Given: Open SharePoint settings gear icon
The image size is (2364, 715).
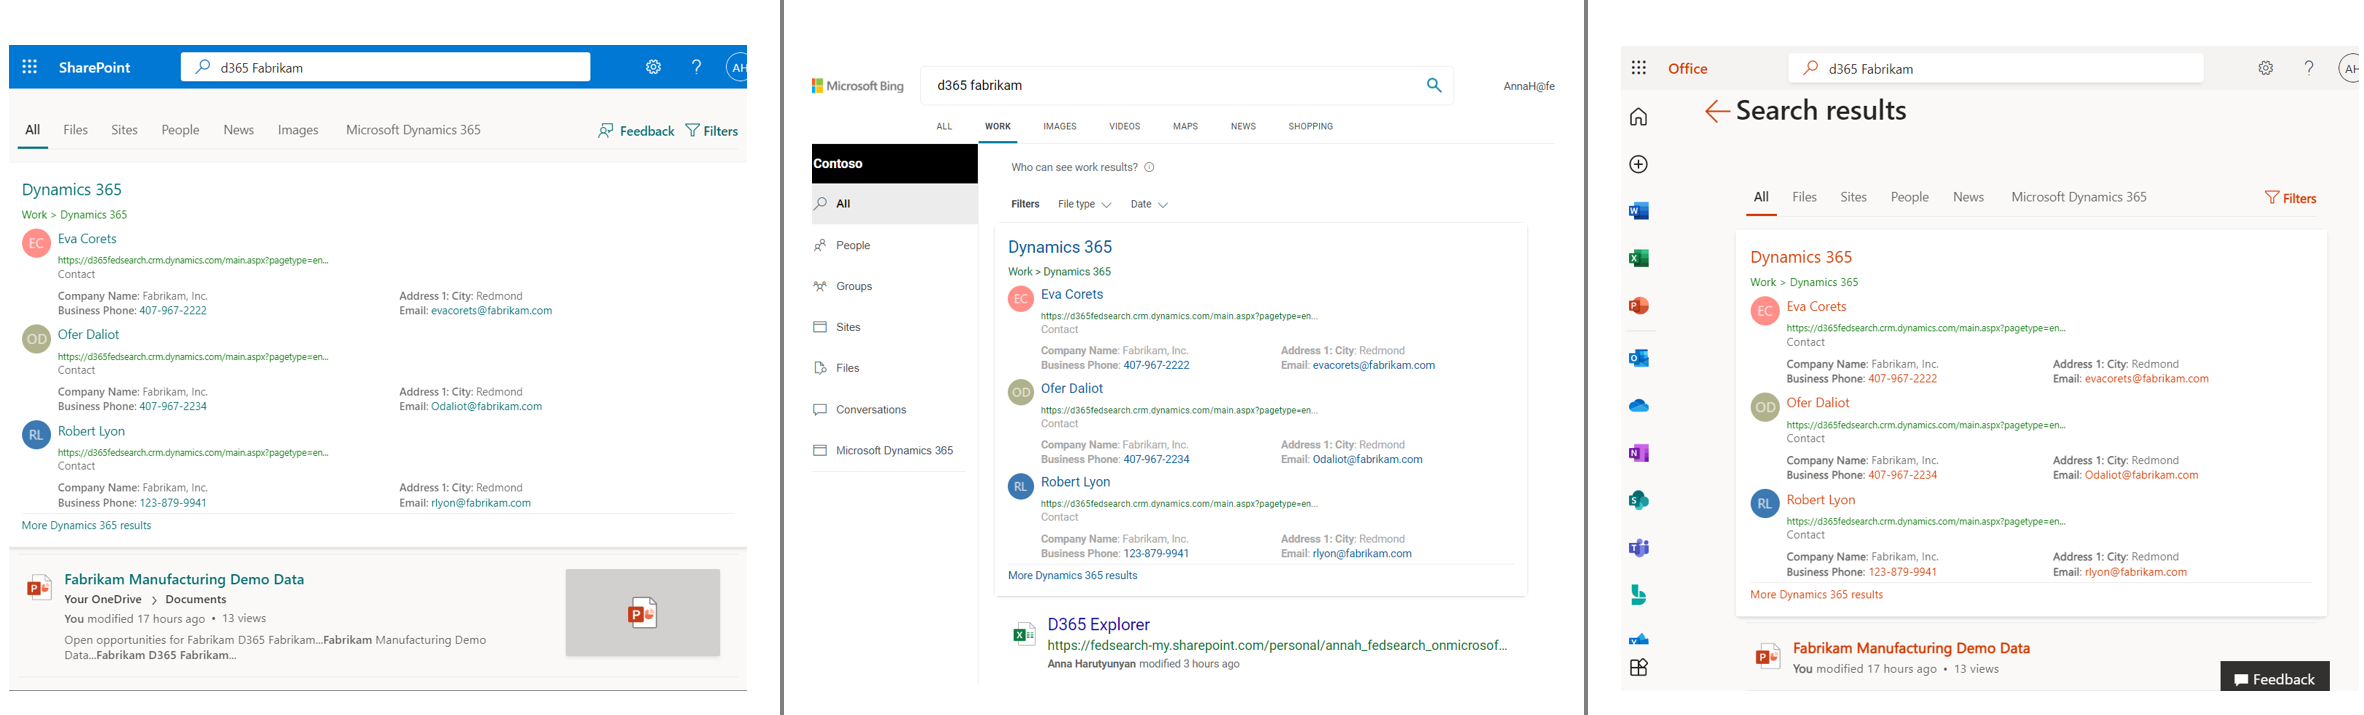Looking at the screenshot, I should click(653, 67).
